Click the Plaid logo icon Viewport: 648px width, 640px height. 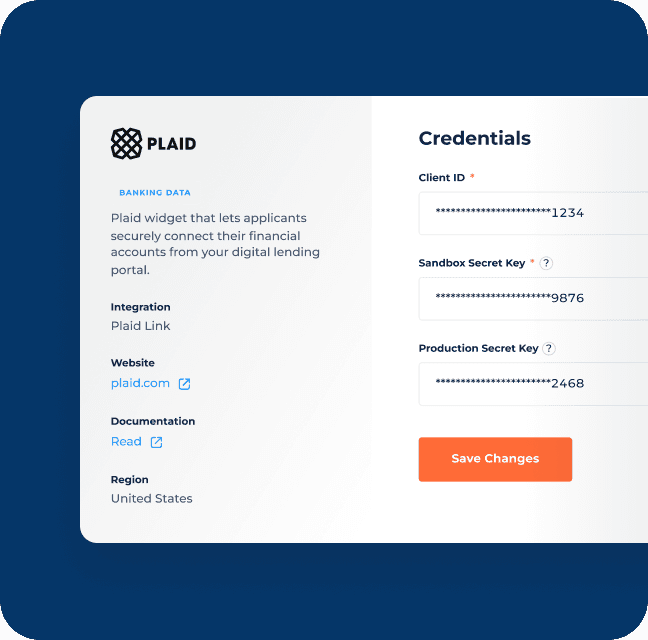pyautogui.click(x=126, y=143)
